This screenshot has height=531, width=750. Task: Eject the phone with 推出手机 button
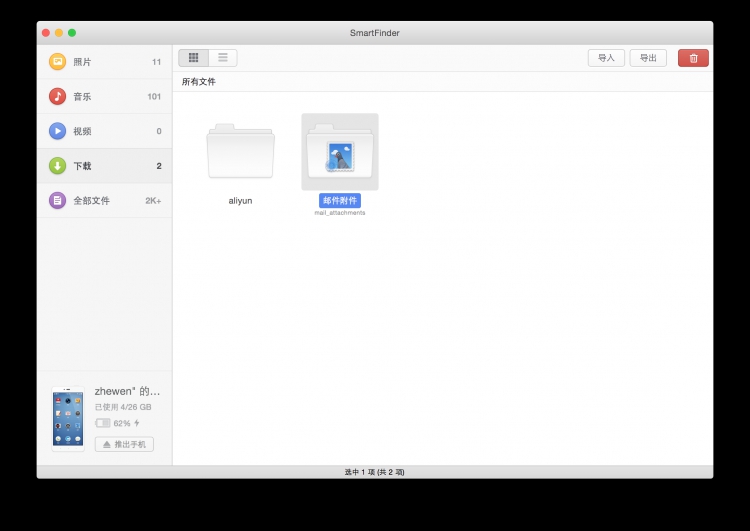coord(124,444)
